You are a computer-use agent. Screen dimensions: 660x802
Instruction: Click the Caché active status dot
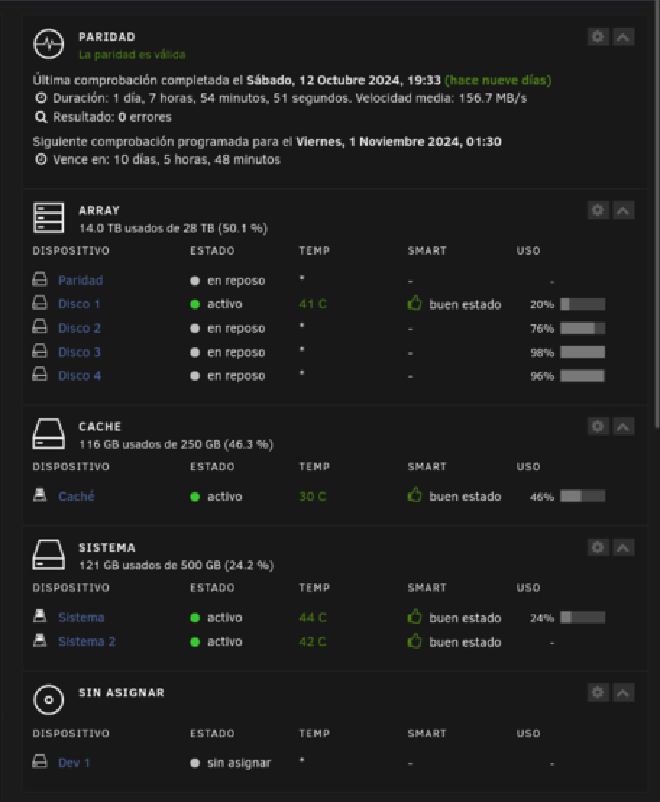click(195, 497)
